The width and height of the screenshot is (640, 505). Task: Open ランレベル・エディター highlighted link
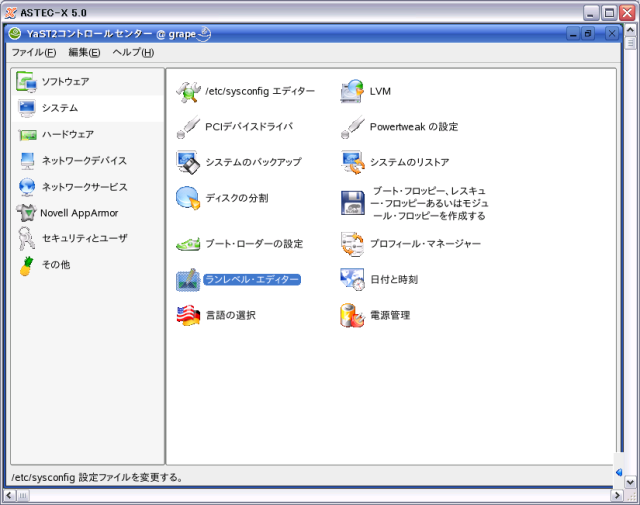point(251,280)
